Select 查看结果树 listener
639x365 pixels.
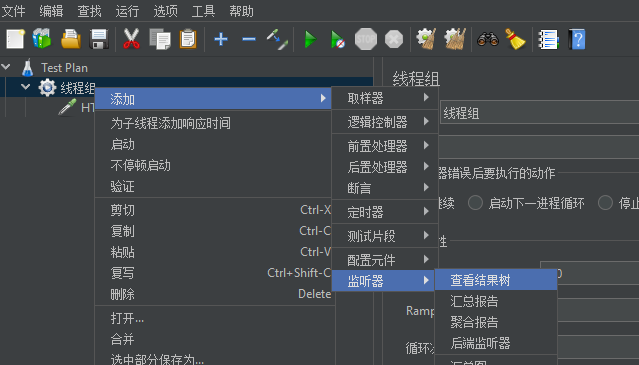click(x=496, y=280)
